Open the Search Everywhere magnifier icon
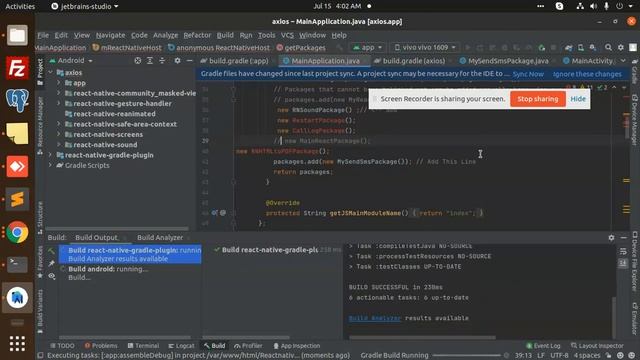Screen dimensions: 640x360 608,48
